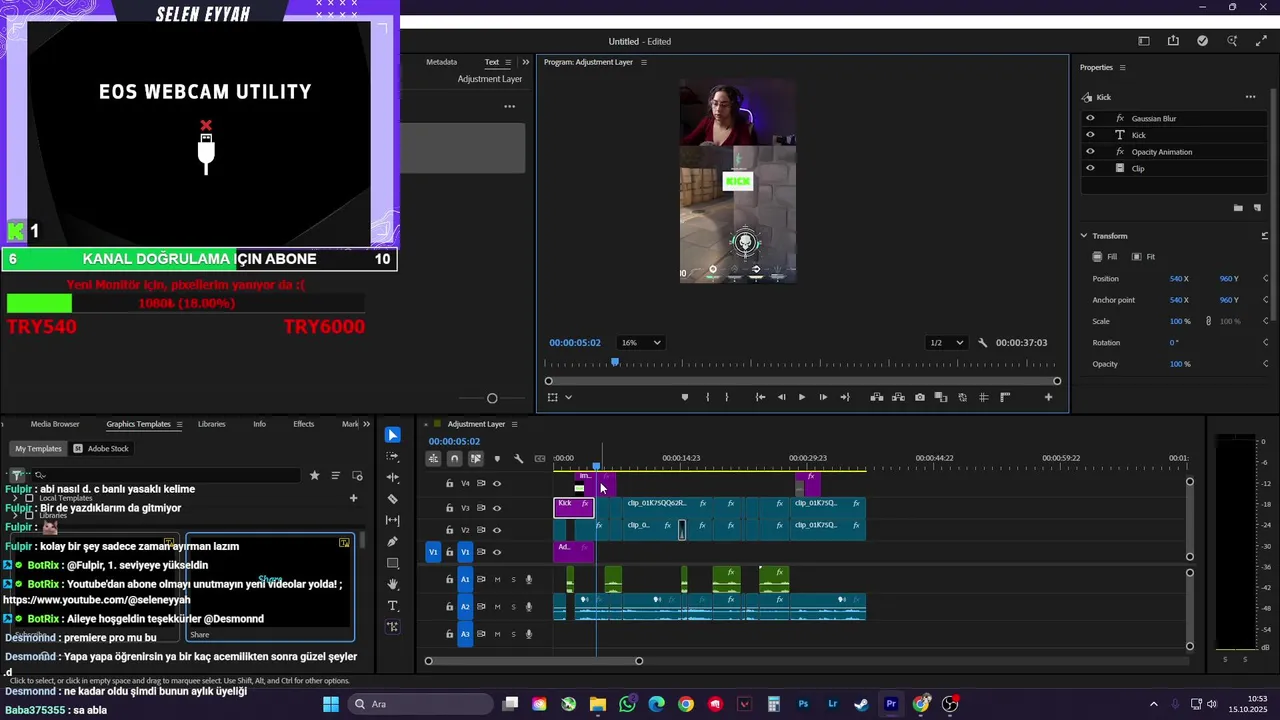Open the 1/2 playback resolution dropdown

point(946,343)
